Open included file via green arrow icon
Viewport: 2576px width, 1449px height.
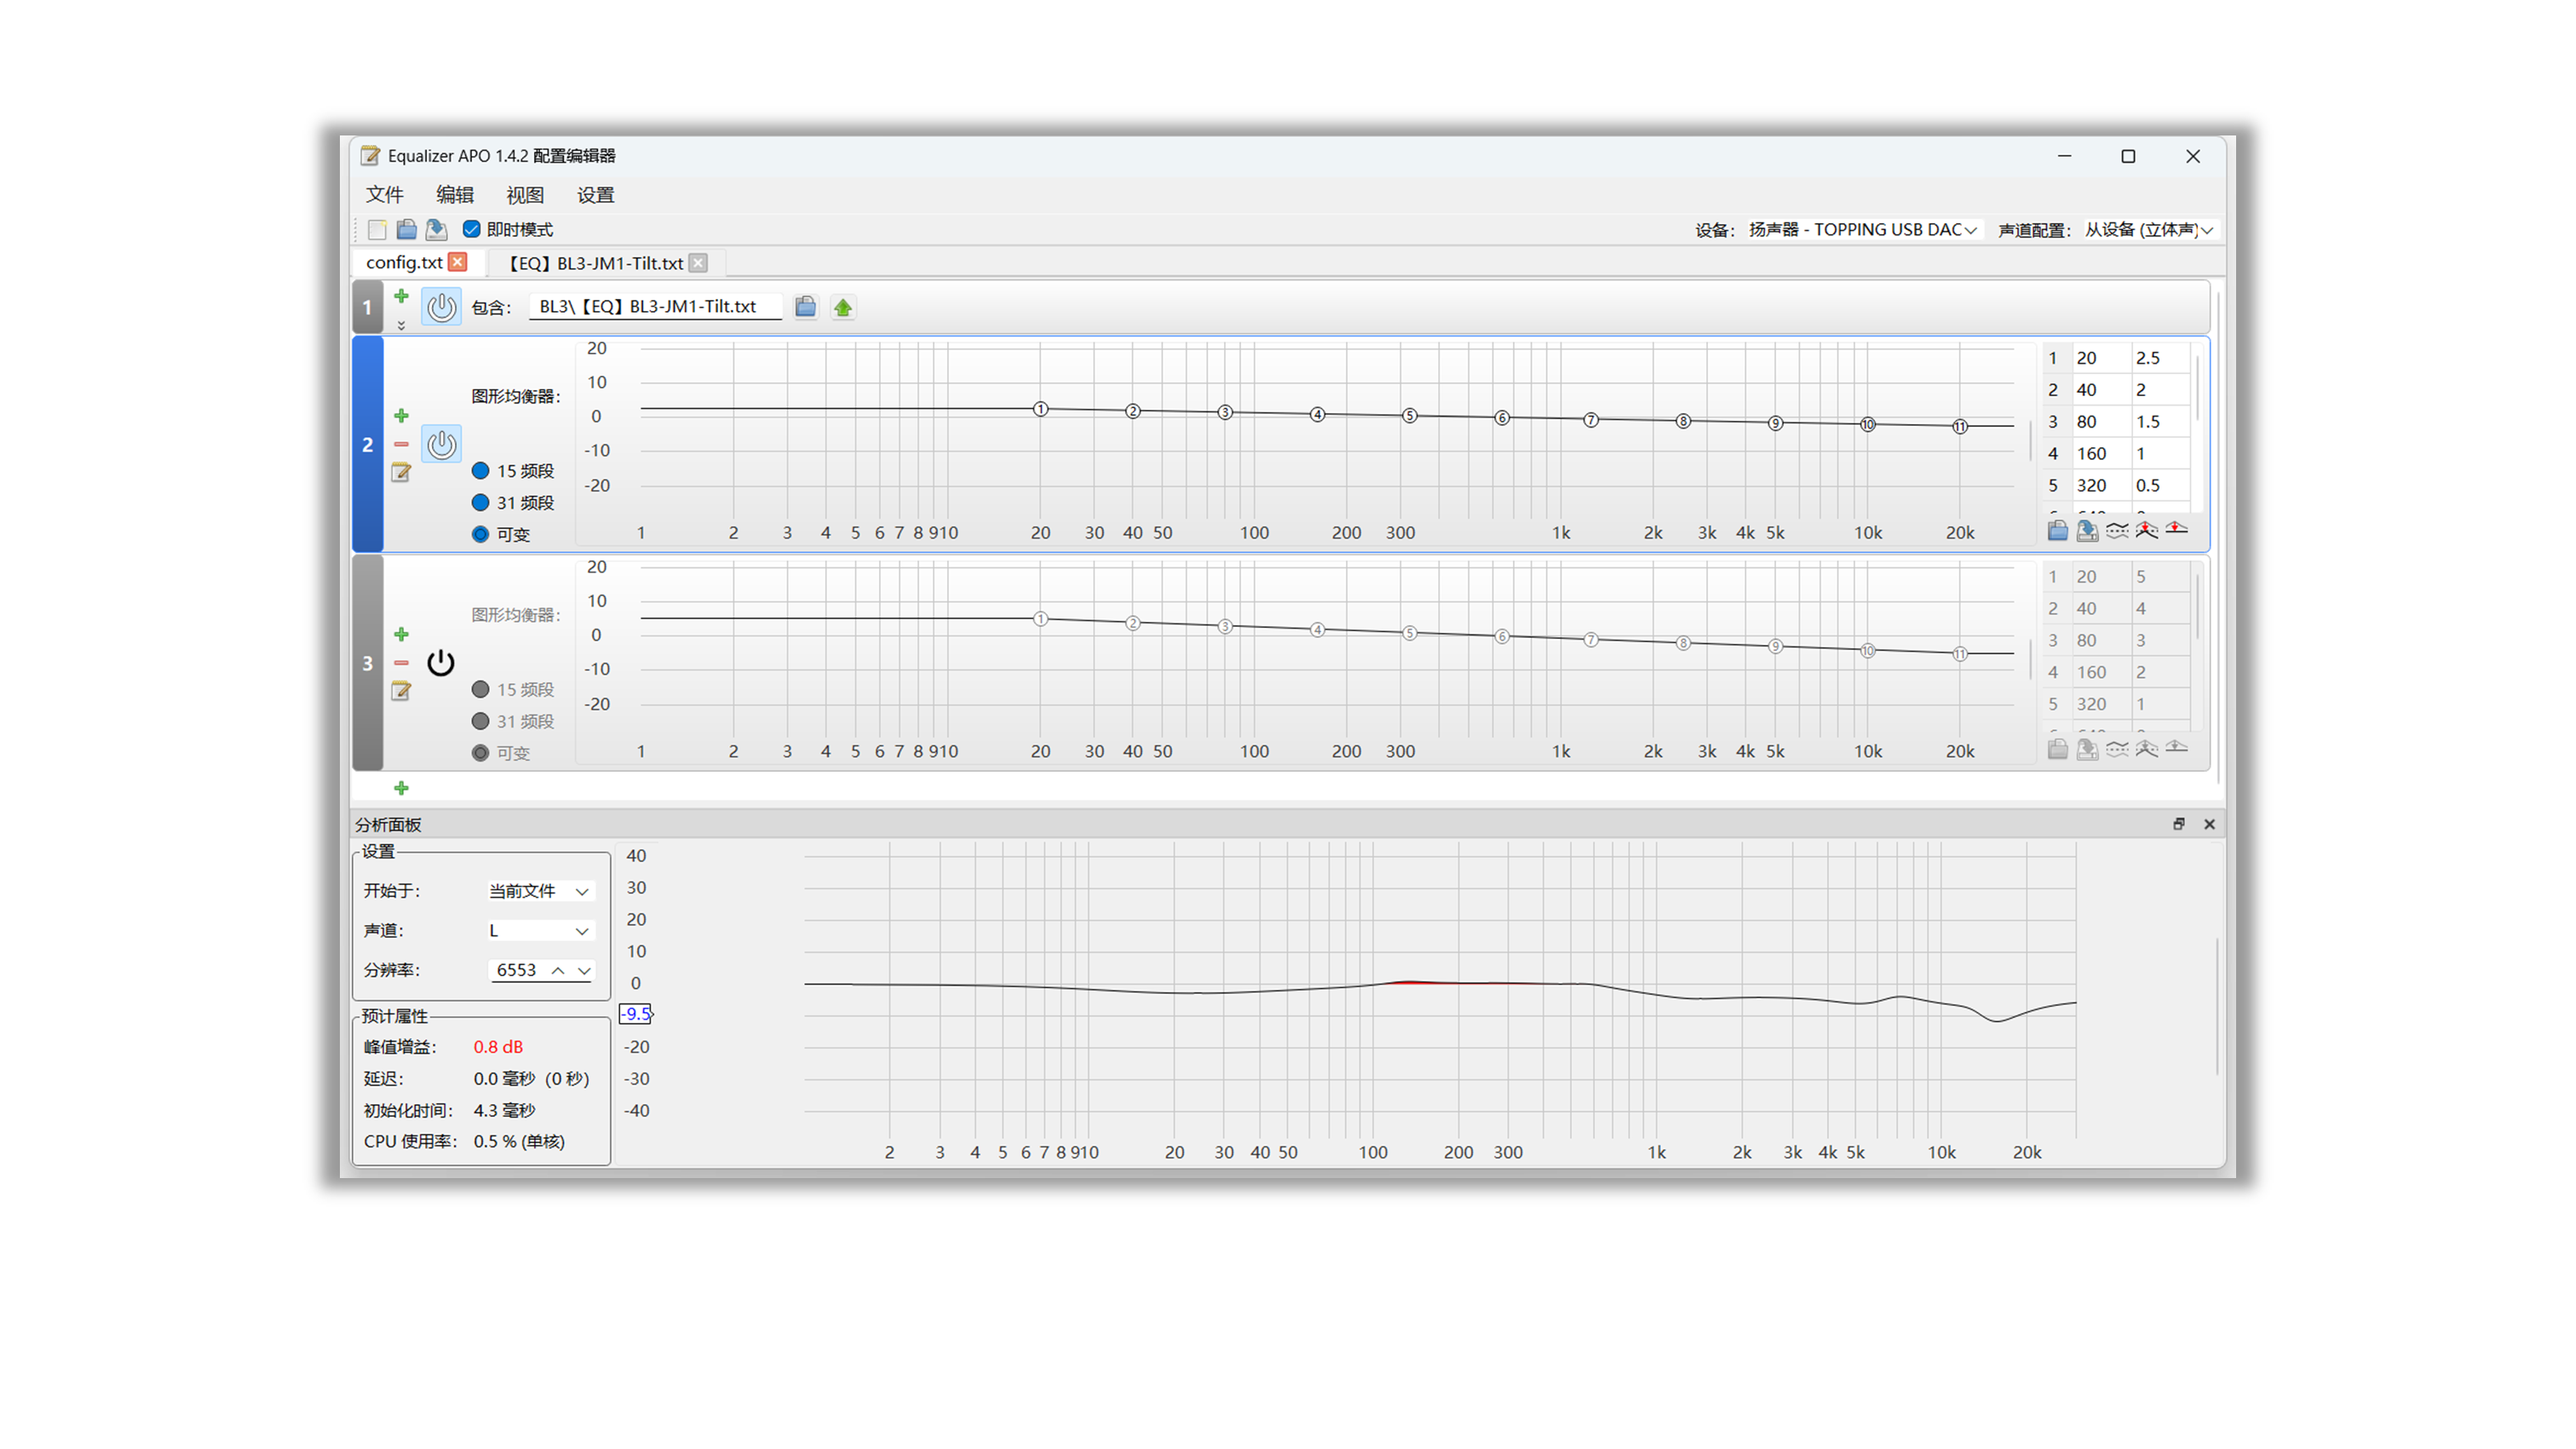[x=843, y=308]
